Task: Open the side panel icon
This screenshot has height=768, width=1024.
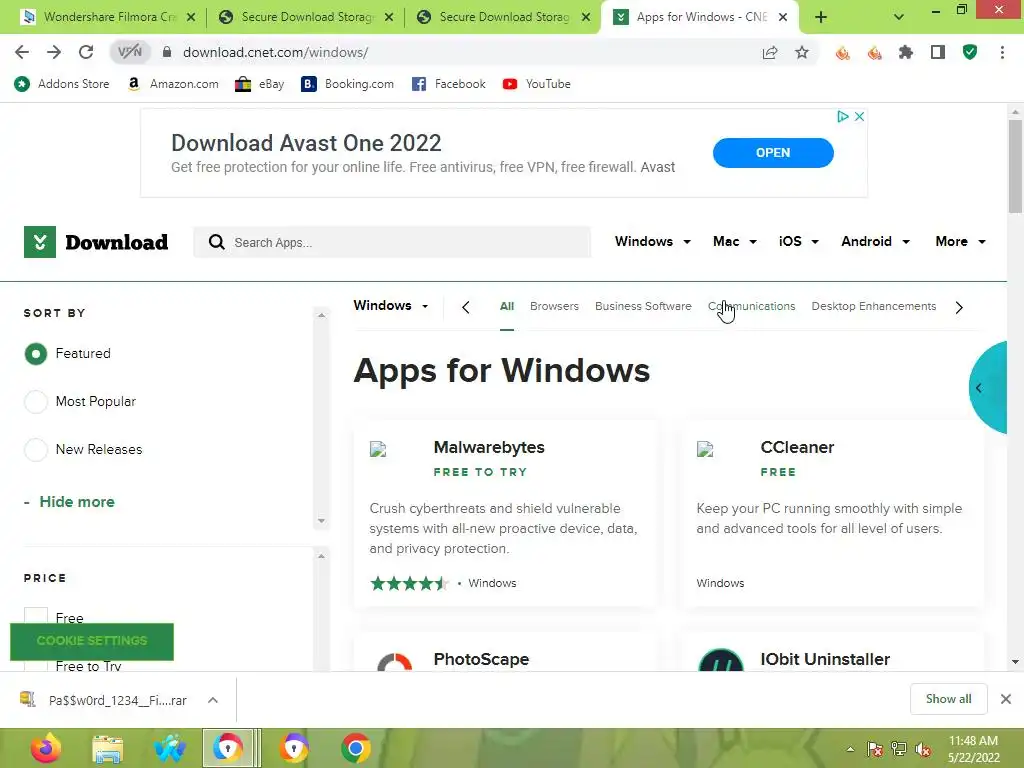Action: tap(938, 52)
